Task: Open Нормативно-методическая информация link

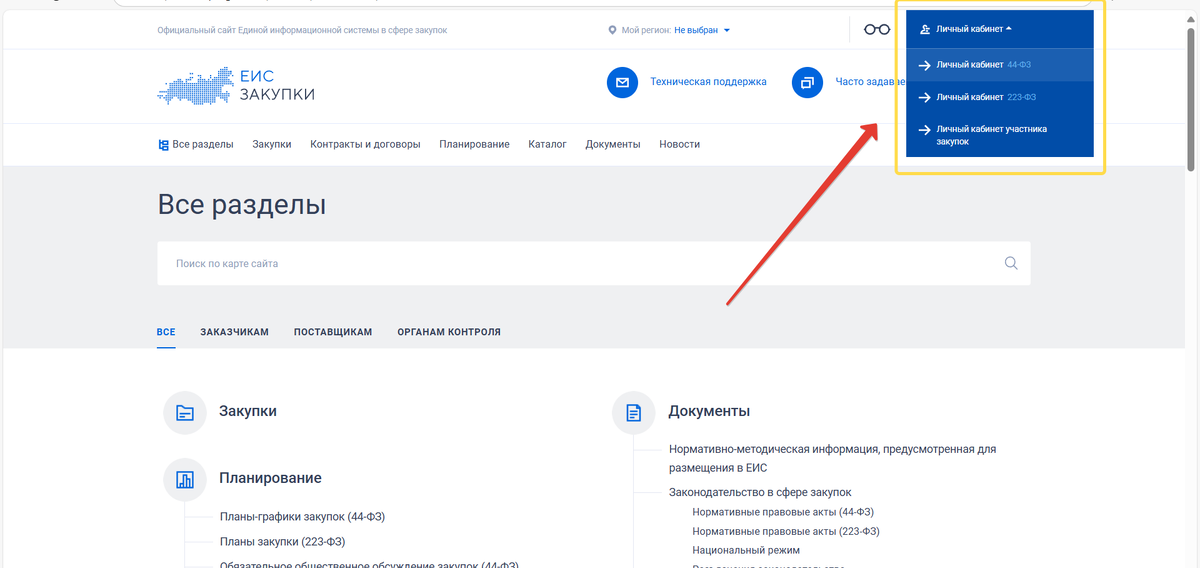Action: [832, 458]
